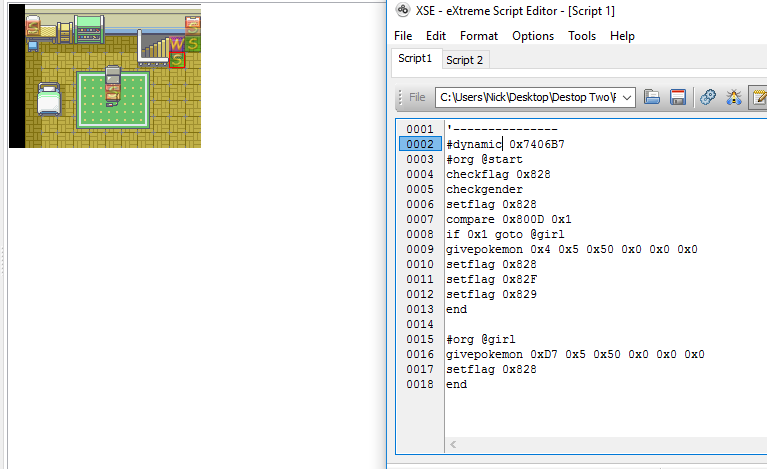Switch to the Script1 tab
This screenshot has width=767, height=469.
[x=415, y=58]
